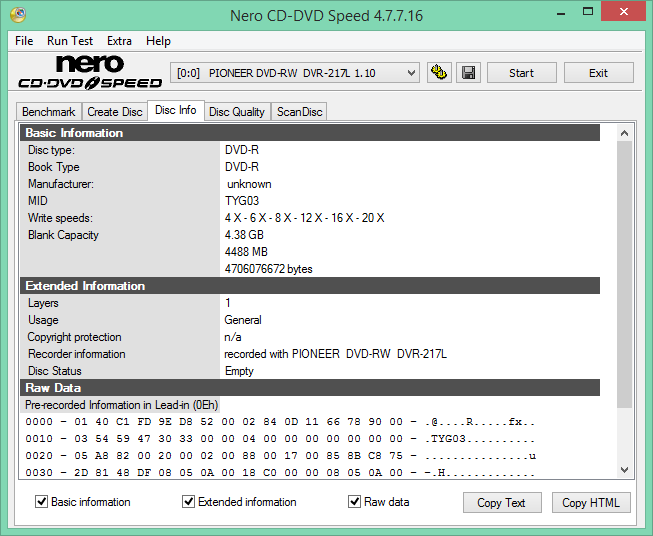653x536 pixels.
Task: Click the Recorder information label
Action: point(77,354)
